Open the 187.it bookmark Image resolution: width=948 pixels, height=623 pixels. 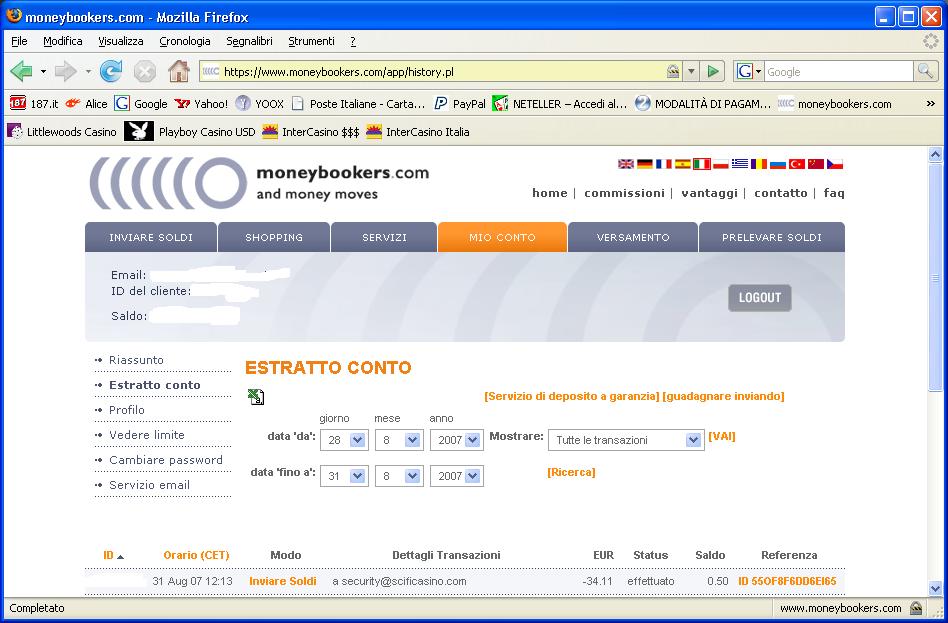coord(34,103)
